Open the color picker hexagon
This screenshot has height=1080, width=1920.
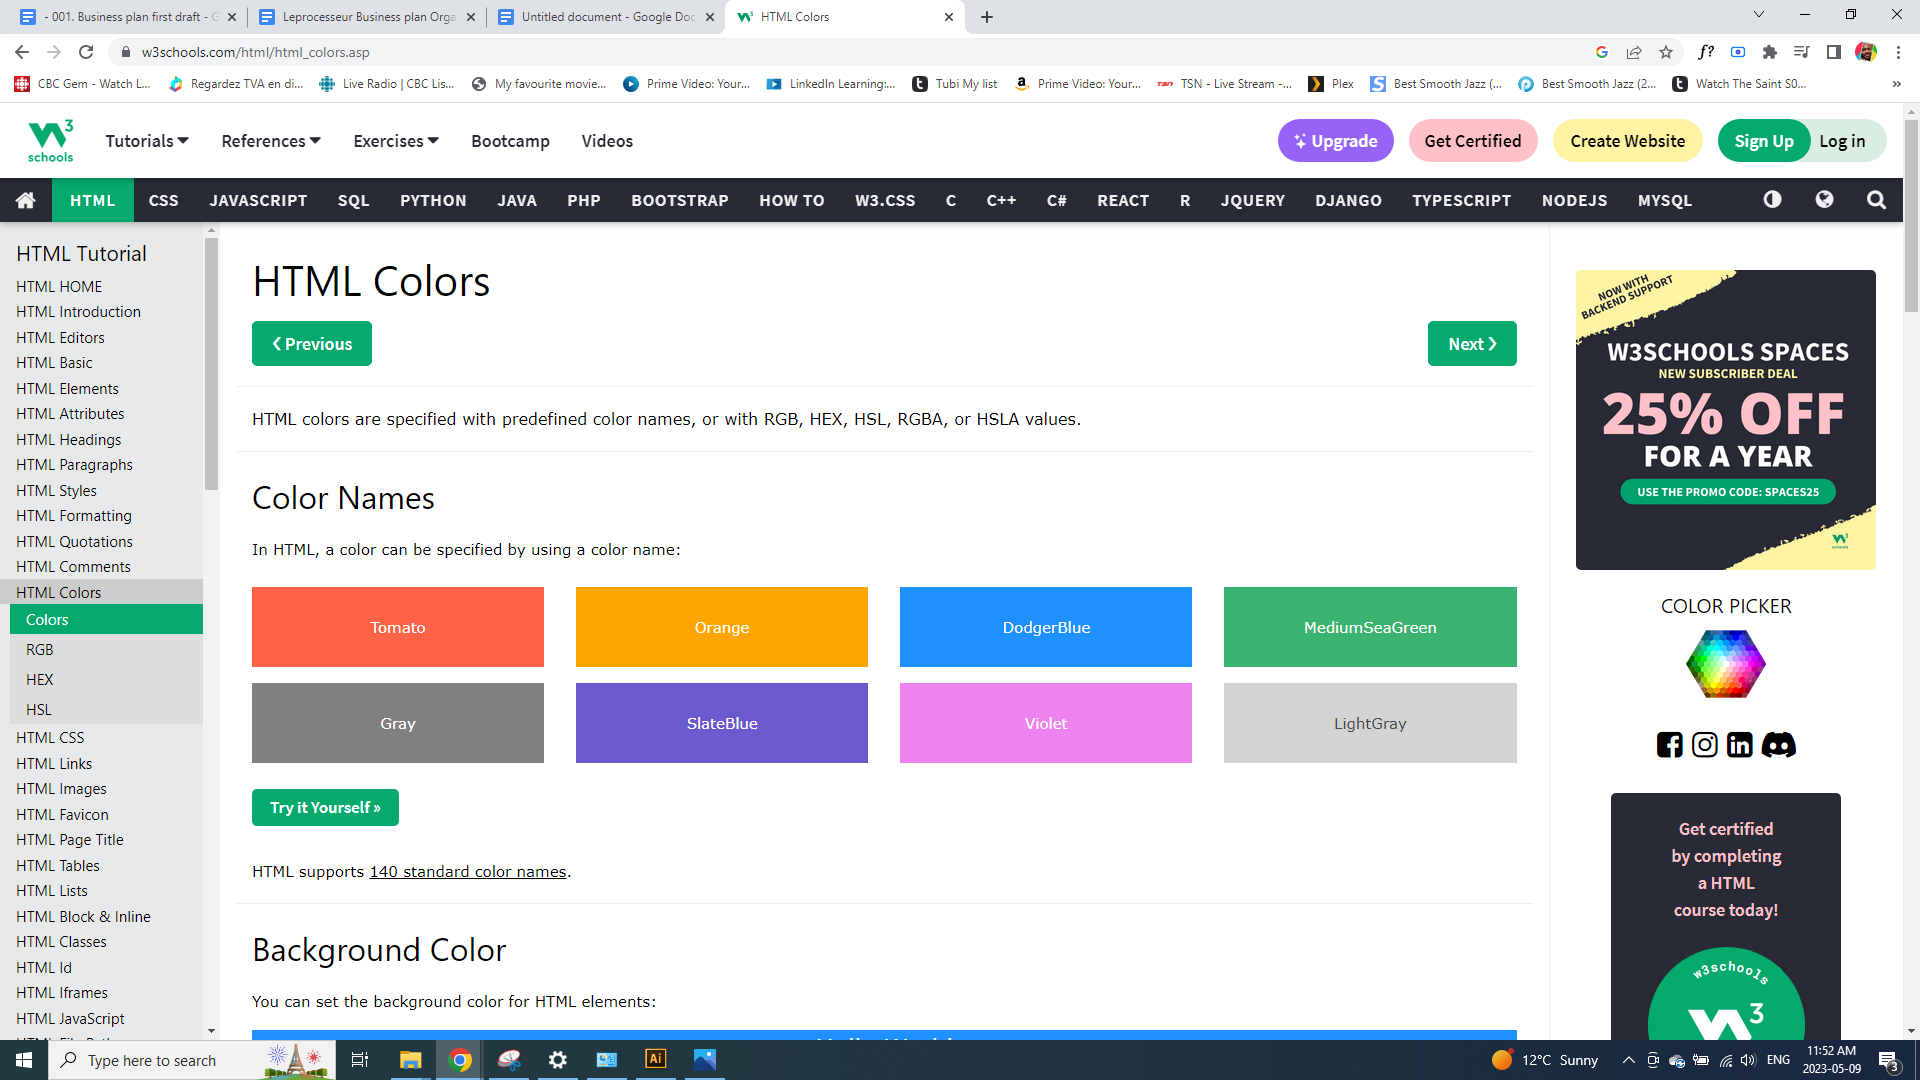pos(1725,664)
